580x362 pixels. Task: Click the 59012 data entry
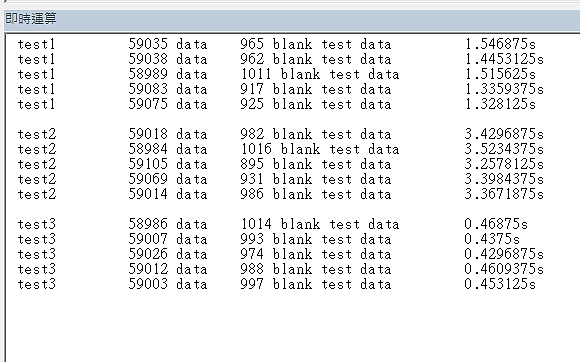168,269
